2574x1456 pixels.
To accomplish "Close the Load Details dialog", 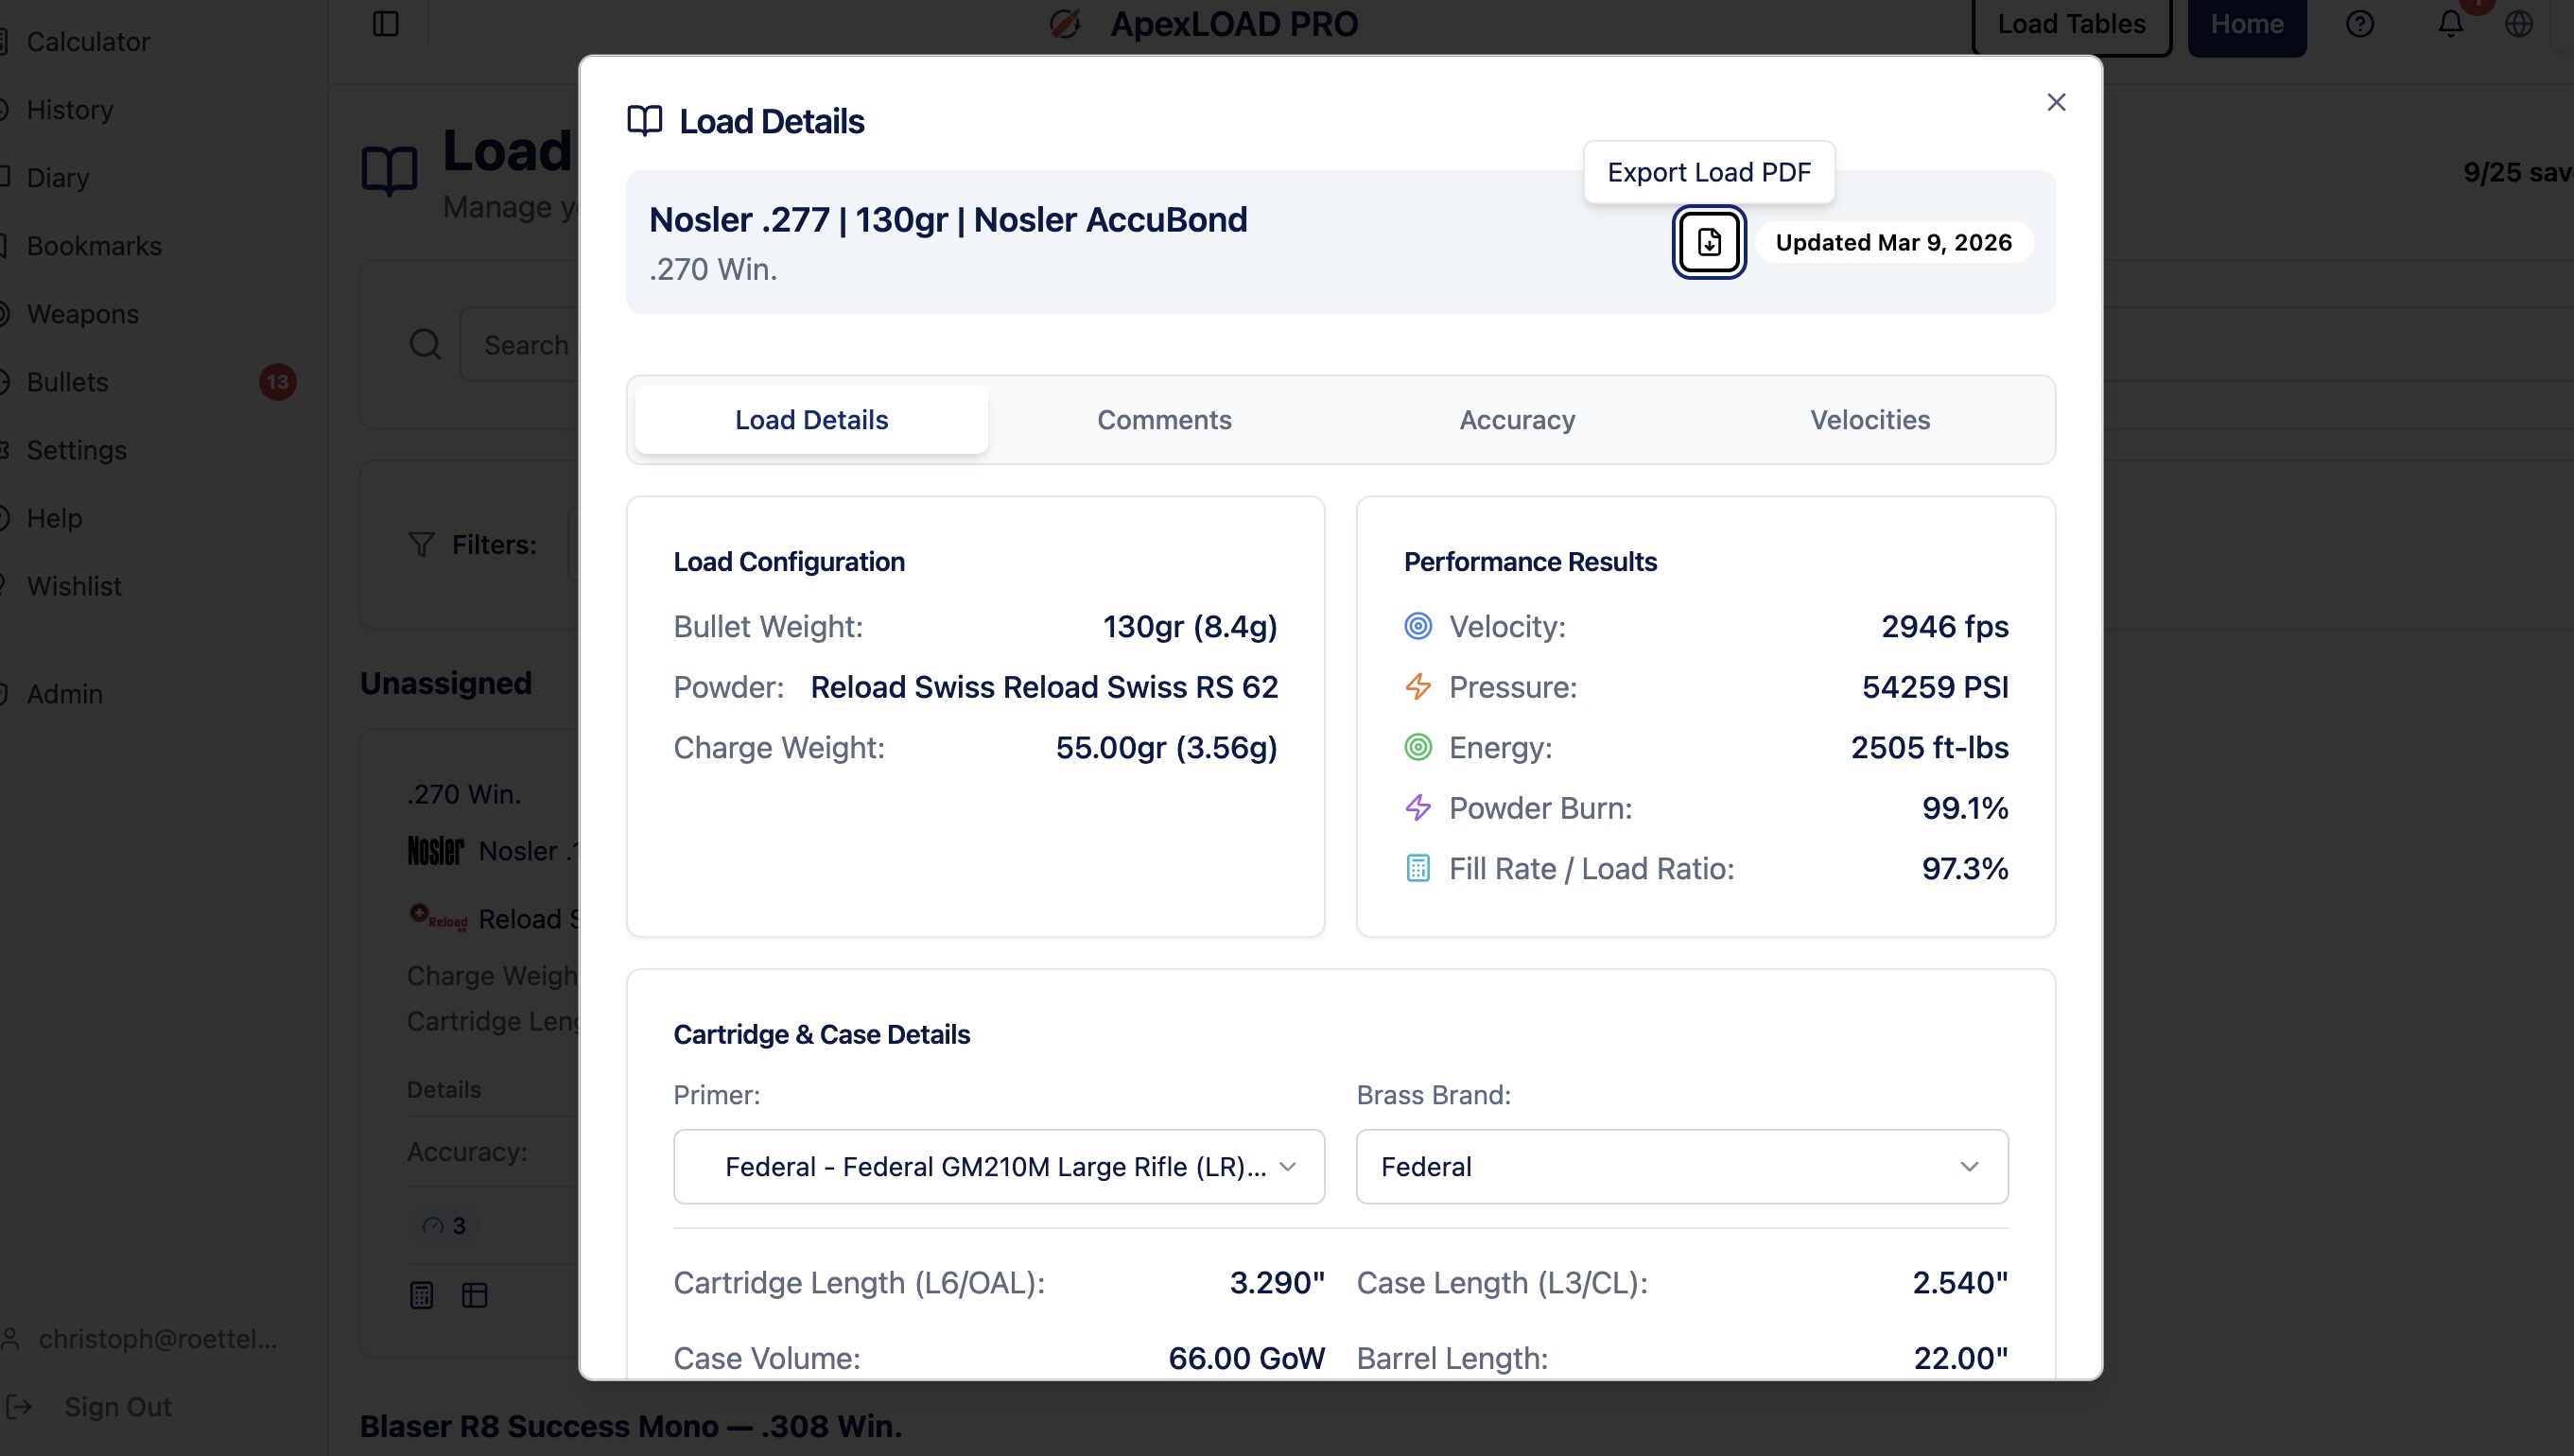I will (2056, 102).
